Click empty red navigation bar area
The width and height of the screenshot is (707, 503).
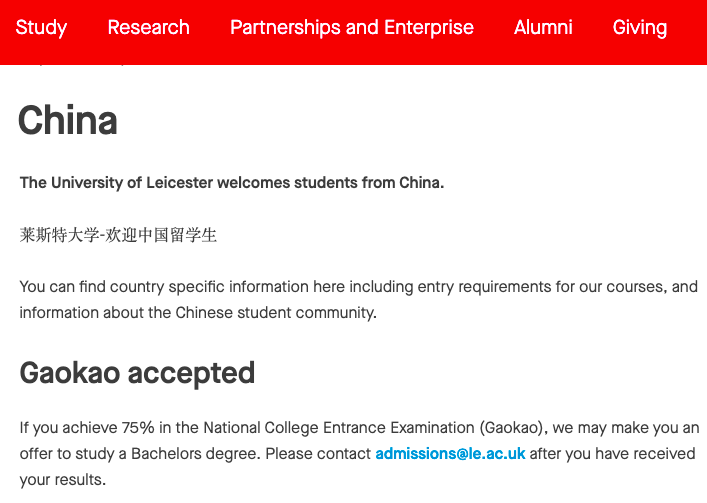[687, 45]
